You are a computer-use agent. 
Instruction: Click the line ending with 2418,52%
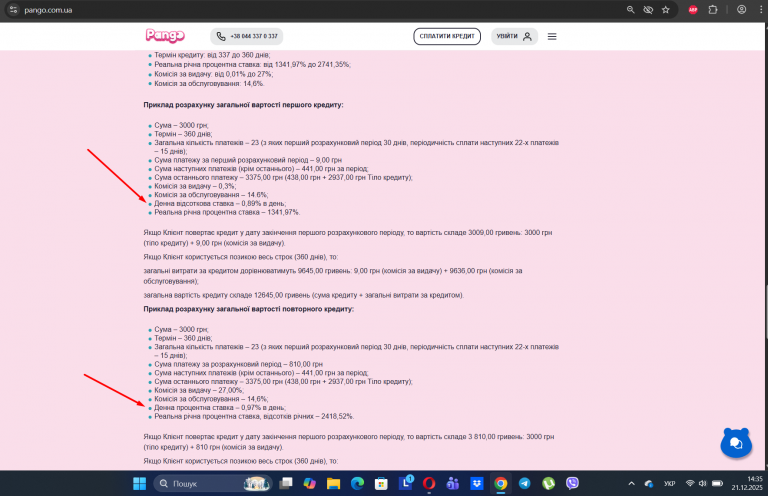[254, 417]
